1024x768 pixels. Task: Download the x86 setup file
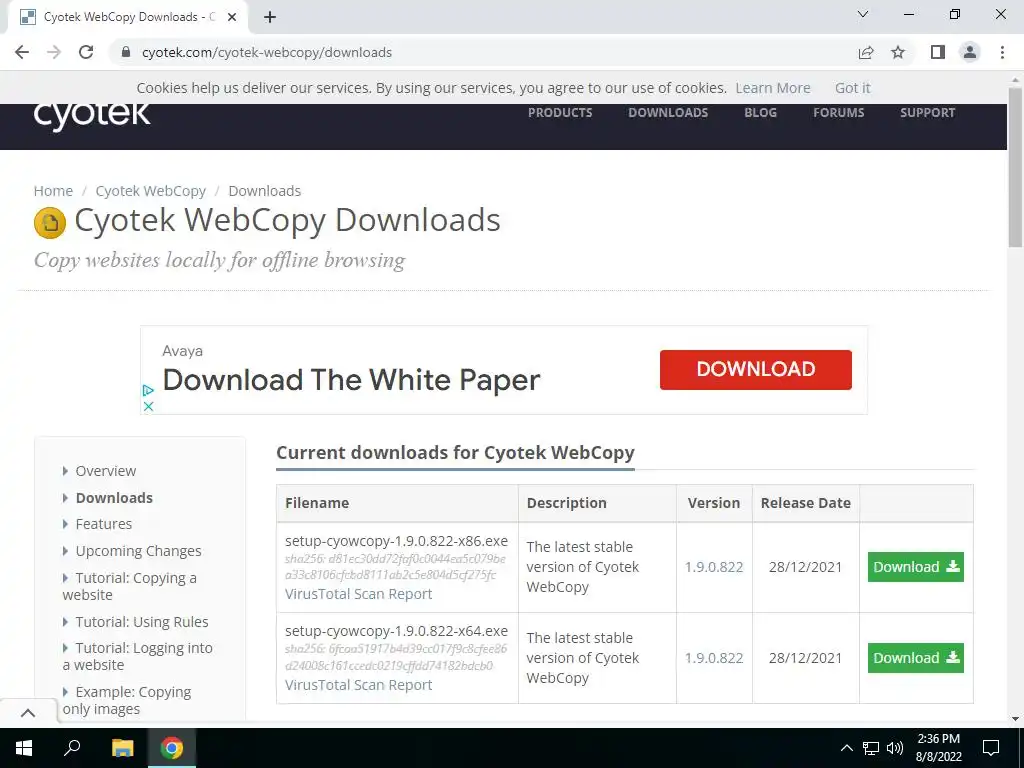point(916,567)
